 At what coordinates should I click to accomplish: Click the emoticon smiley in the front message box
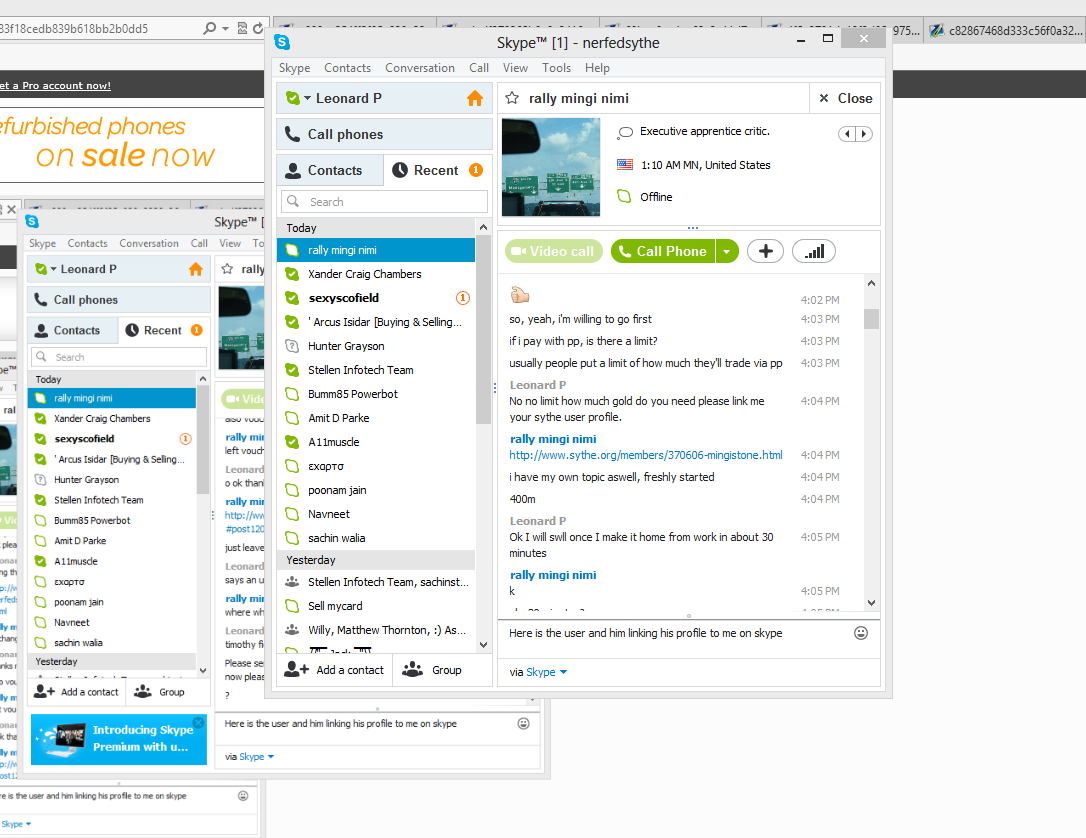pos(861,633)
